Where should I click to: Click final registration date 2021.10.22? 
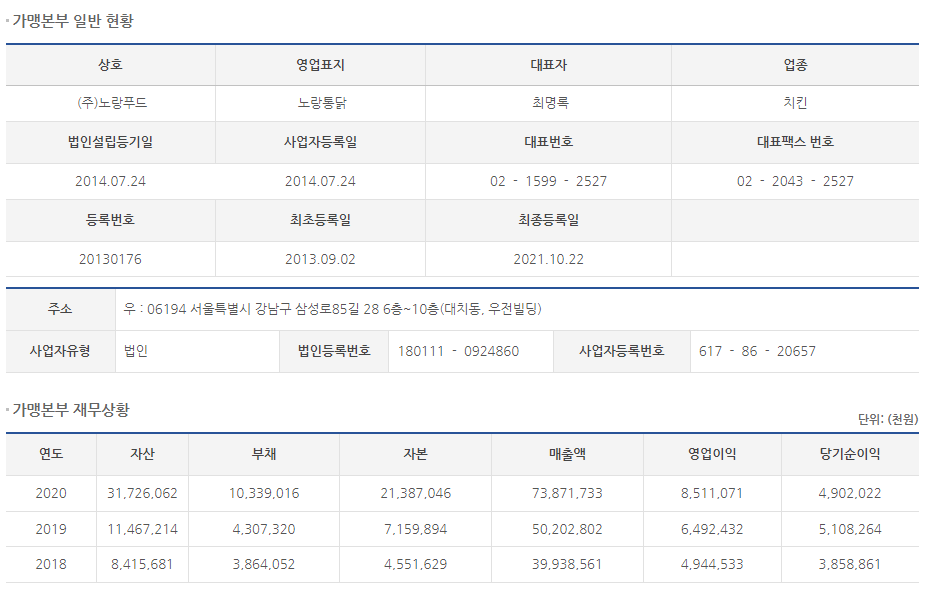(x=549, y=259)
